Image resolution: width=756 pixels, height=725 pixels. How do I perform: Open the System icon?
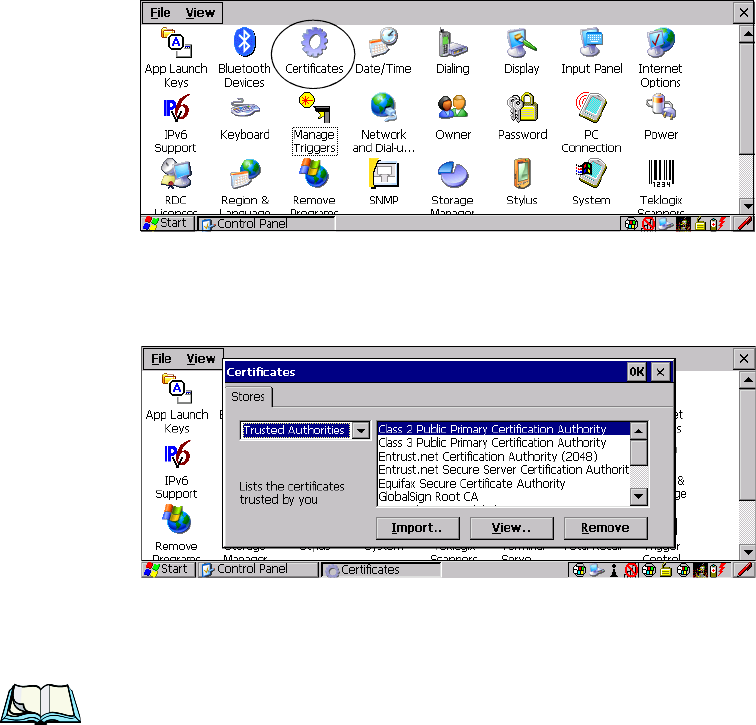591,183
